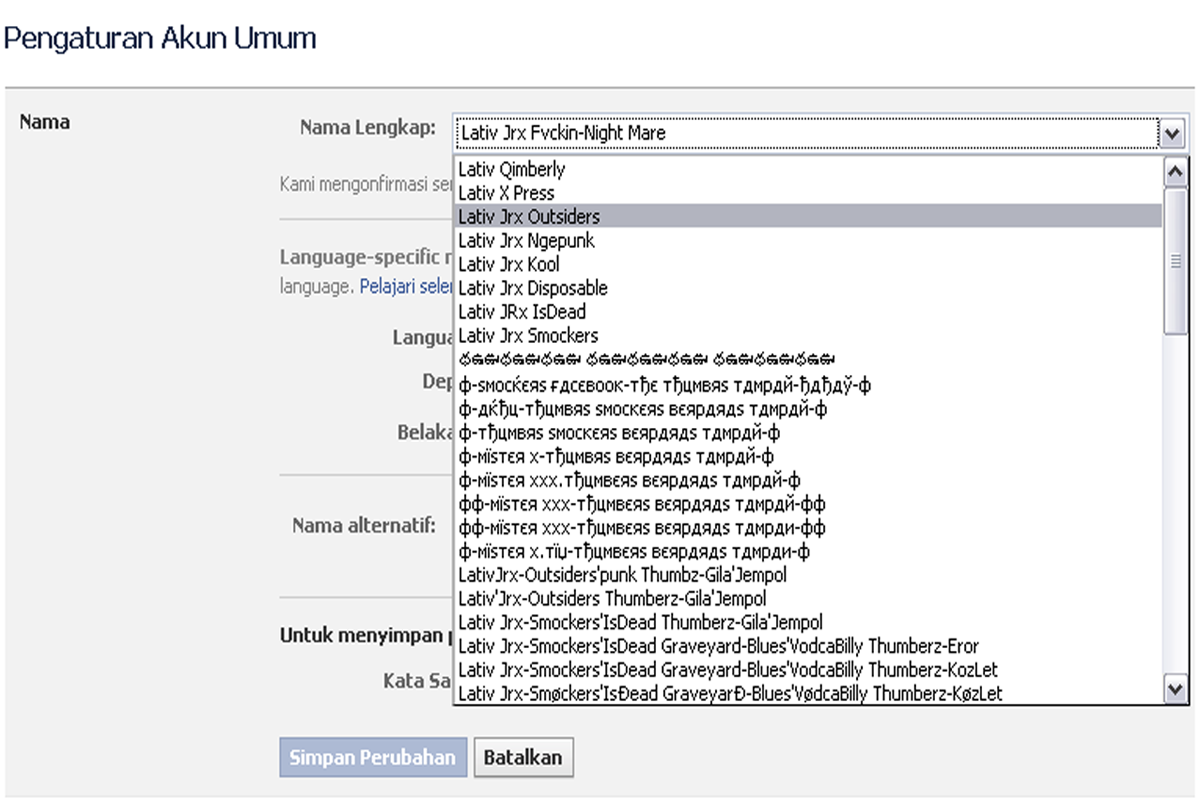Pick 'Lativ Jrx Ngepunk' from dropdown
Screen dimensions: 1200x800
526,240
